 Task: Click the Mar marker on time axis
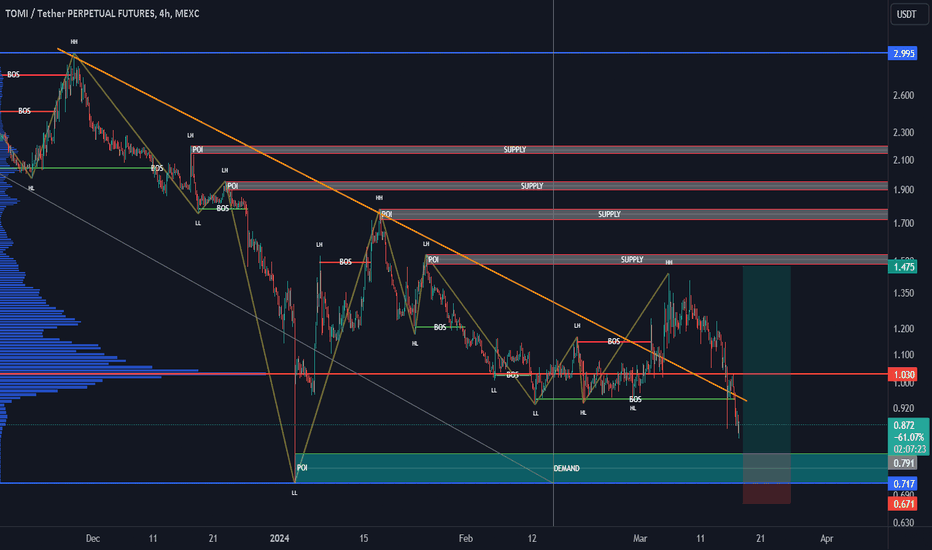point(640,539)
